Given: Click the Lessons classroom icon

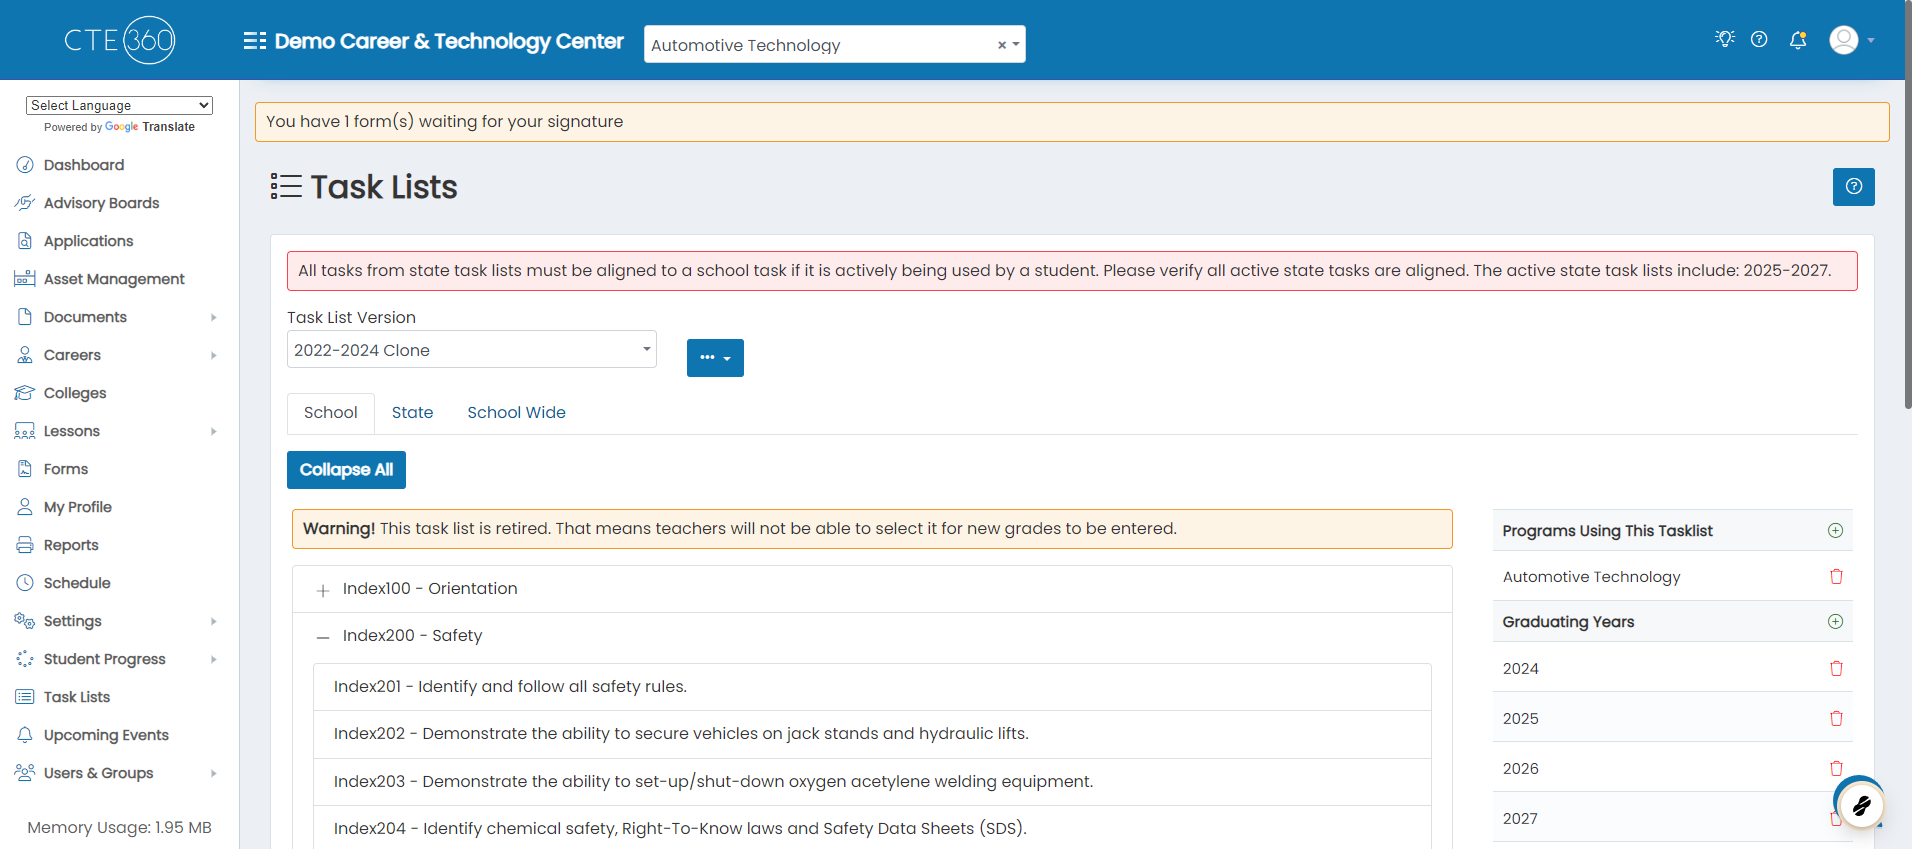Looking at the screenshot, I should pos(25,431).
